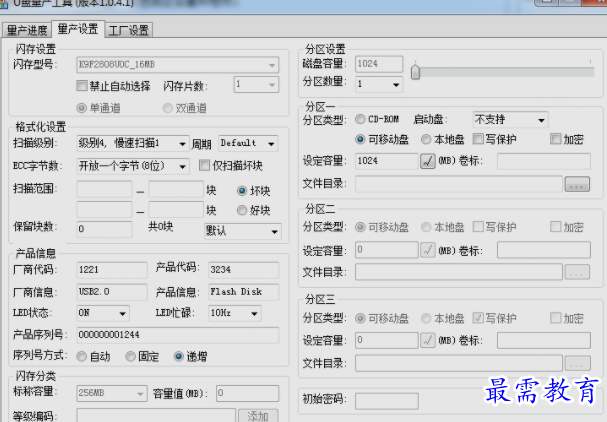
Task: Open the 分区数量 dropdown
Action: click(379, 84)
